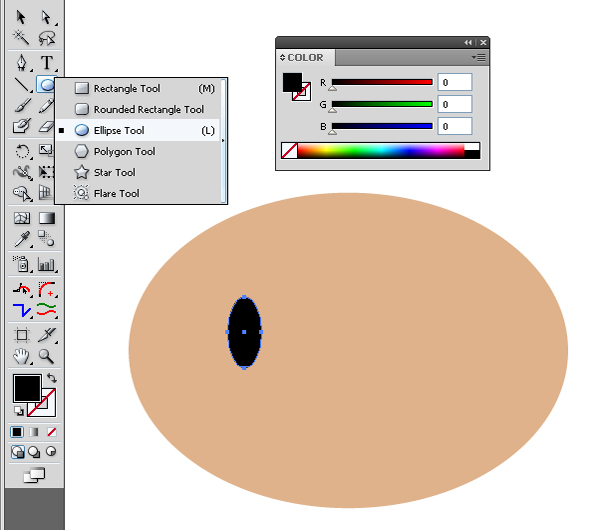This screenshot has width=600, height=530.
Task: Click the Swap Fill and Stroke arrows
Action: point(52,378)
